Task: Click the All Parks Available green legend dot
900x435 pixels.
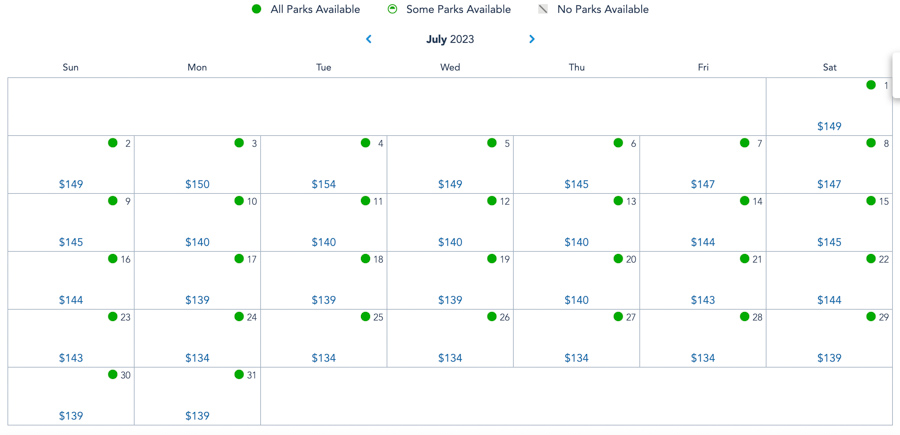Action: click(x=257, y=10)
